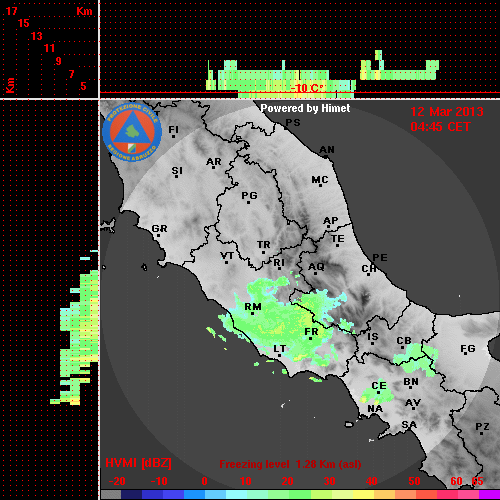Select the NA city label
Screen dimensions: 500x500
[375, 408]
